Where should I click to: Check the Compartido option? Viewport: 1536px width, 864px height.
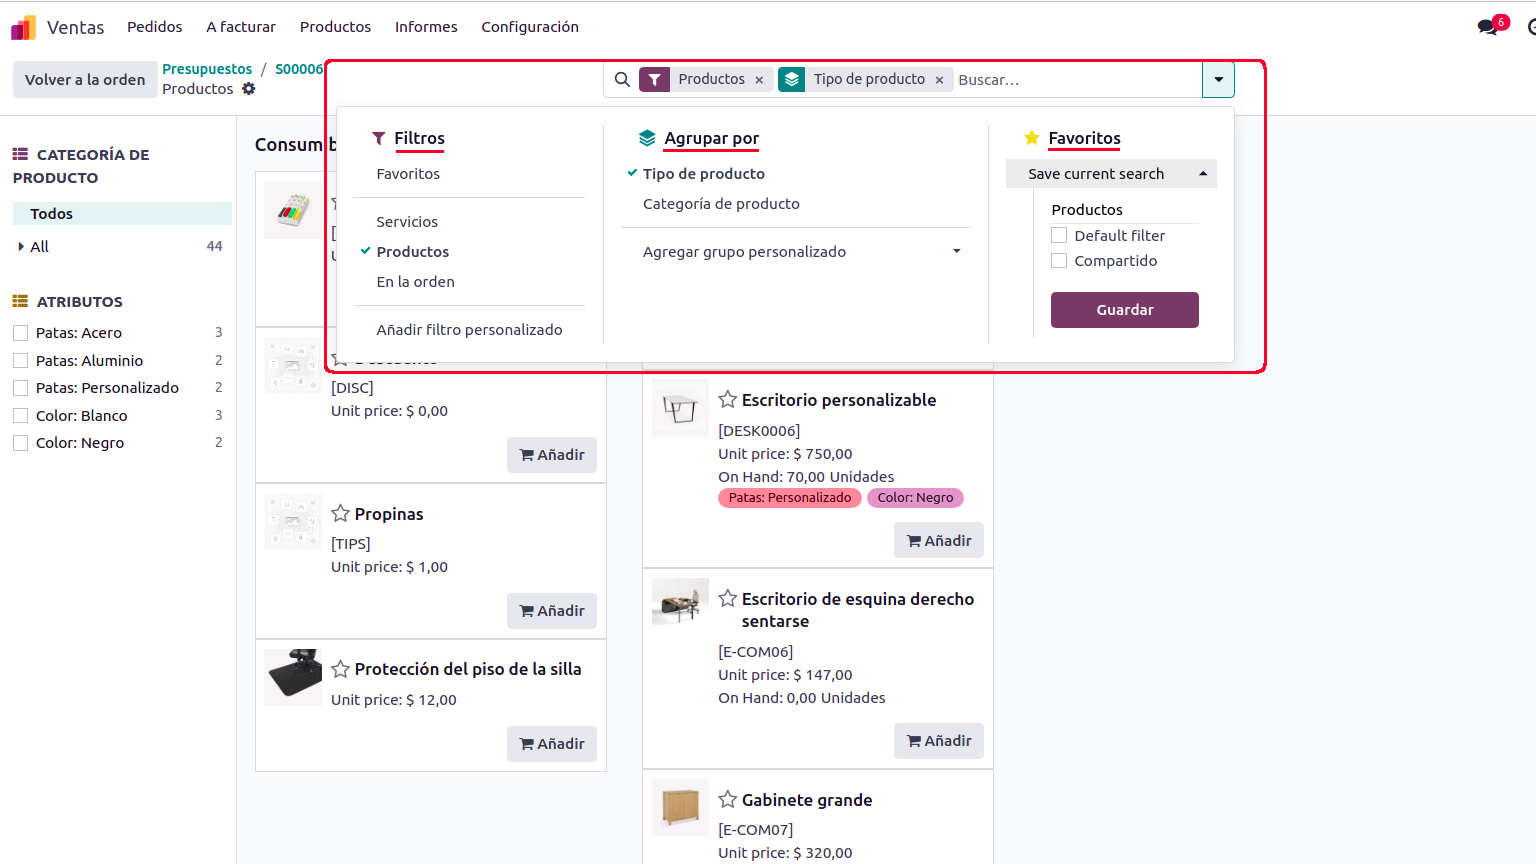click(x=1059, y=260)
